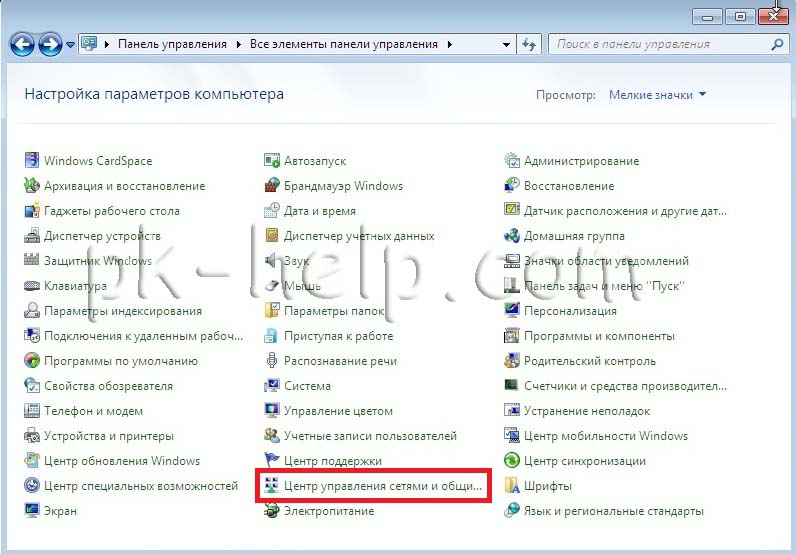The image size is (796, 554).
Task: Click the Звук speaker icon
Action: click(x=272, y=260)
